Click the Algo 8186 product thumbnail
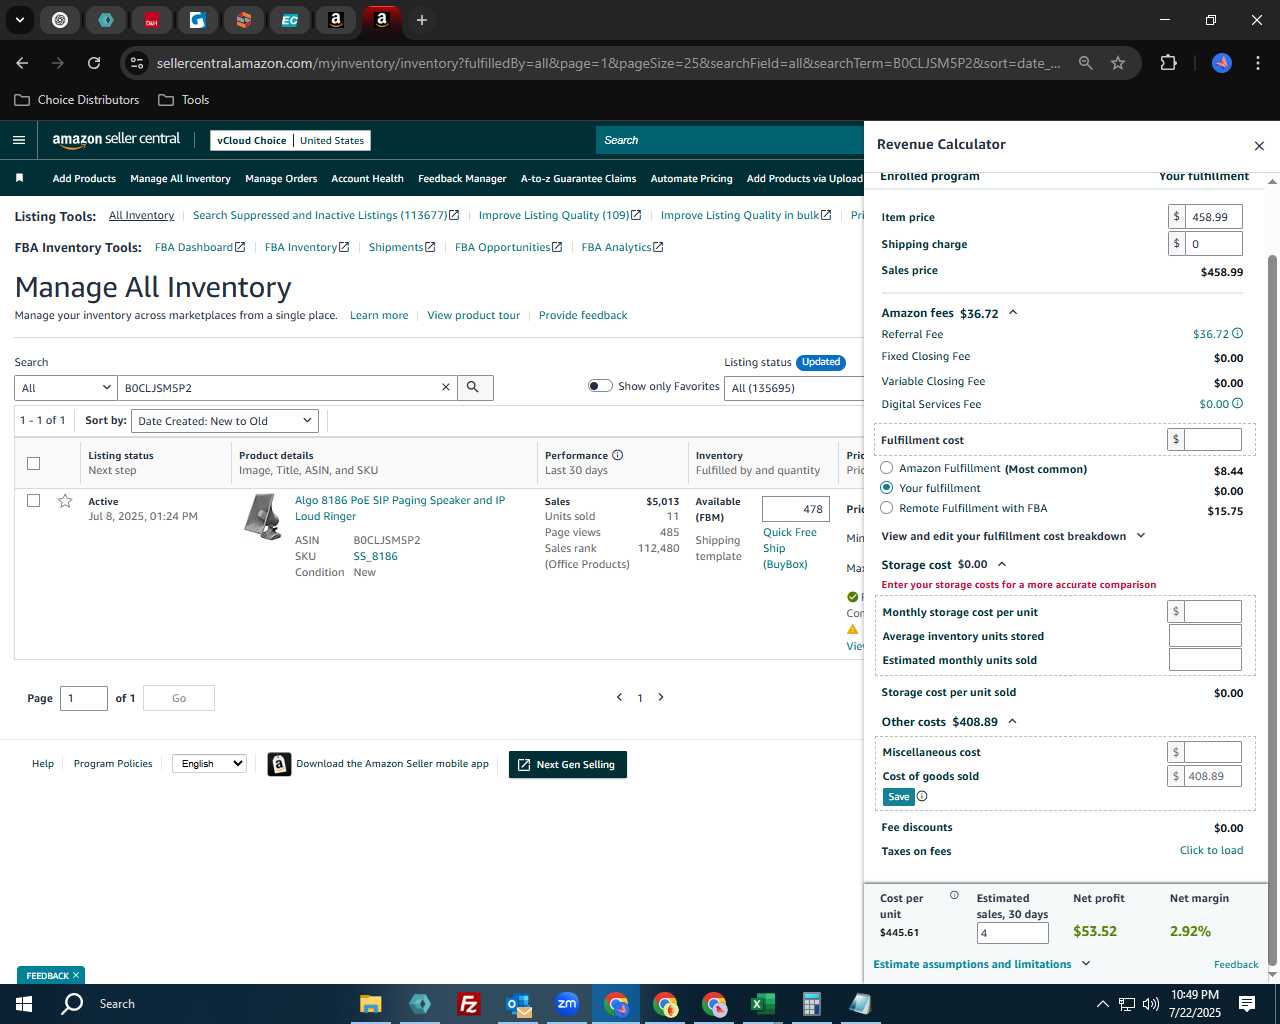Viewport: 1280px width, 1024px height. tap(263, 517)
